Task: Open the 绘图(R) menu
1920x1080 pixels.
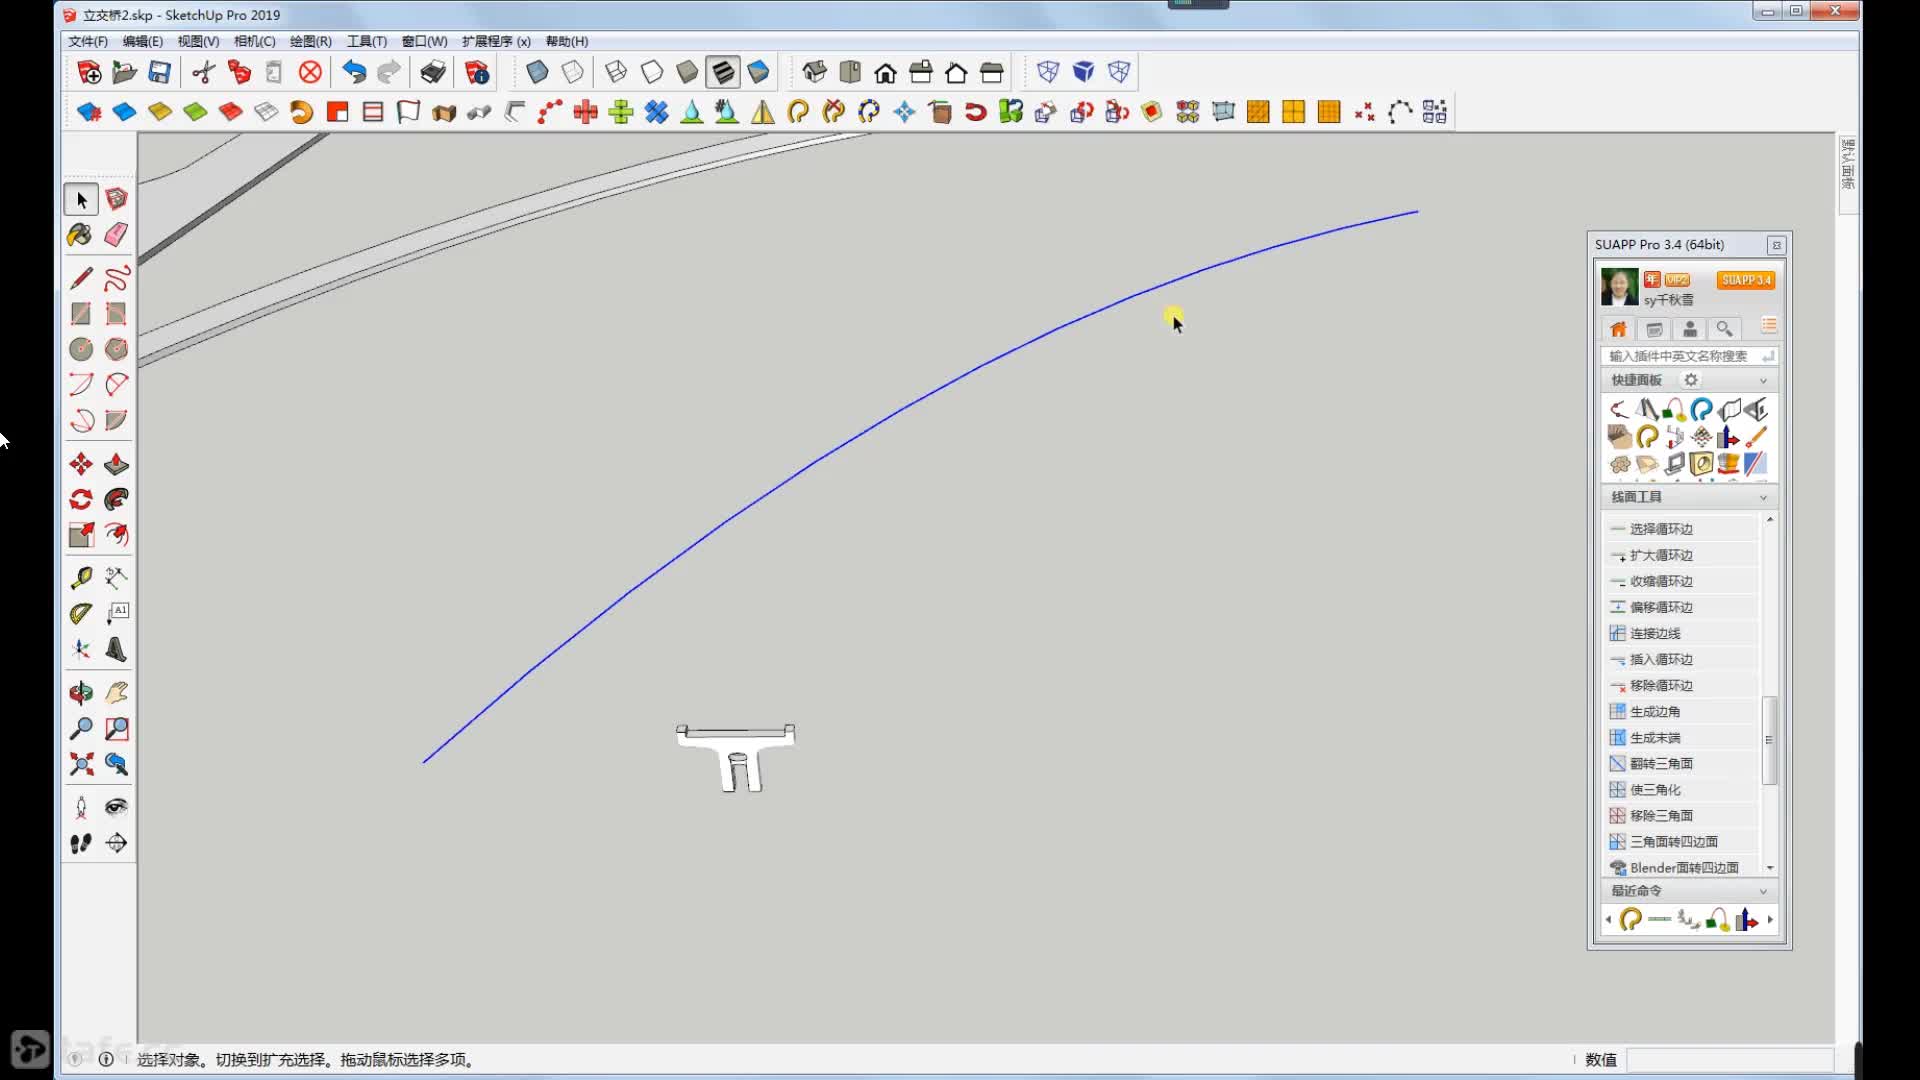Action: click(310, 41)
